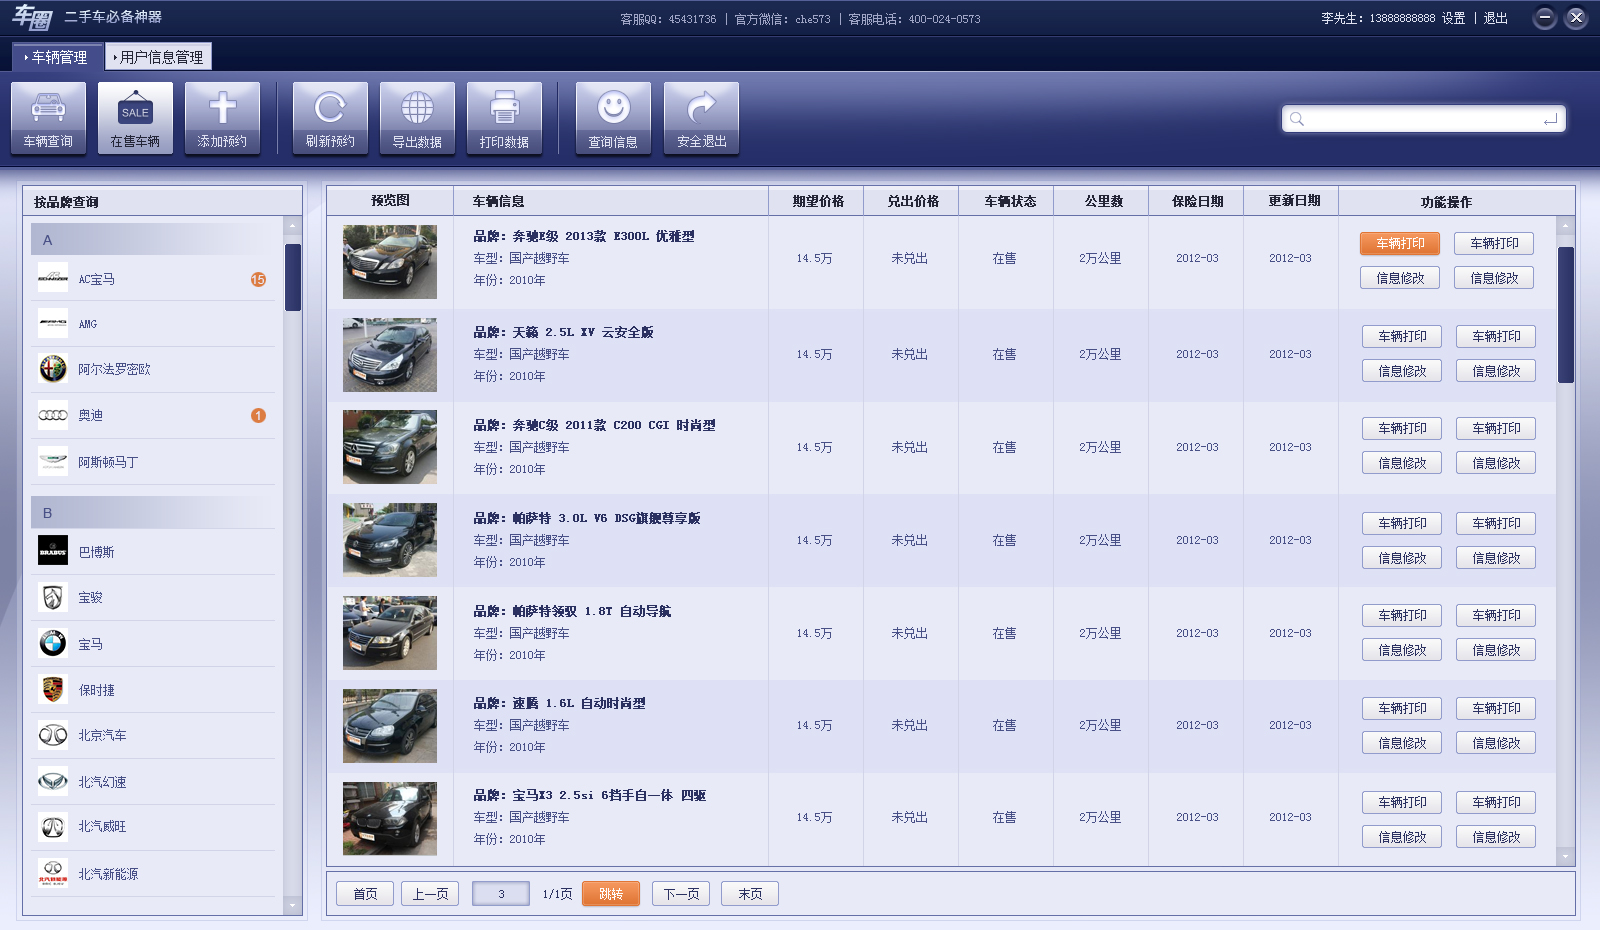Click section header A in brand list
The height and width of the screenshot is (930, 1600).
coord(153,239)
